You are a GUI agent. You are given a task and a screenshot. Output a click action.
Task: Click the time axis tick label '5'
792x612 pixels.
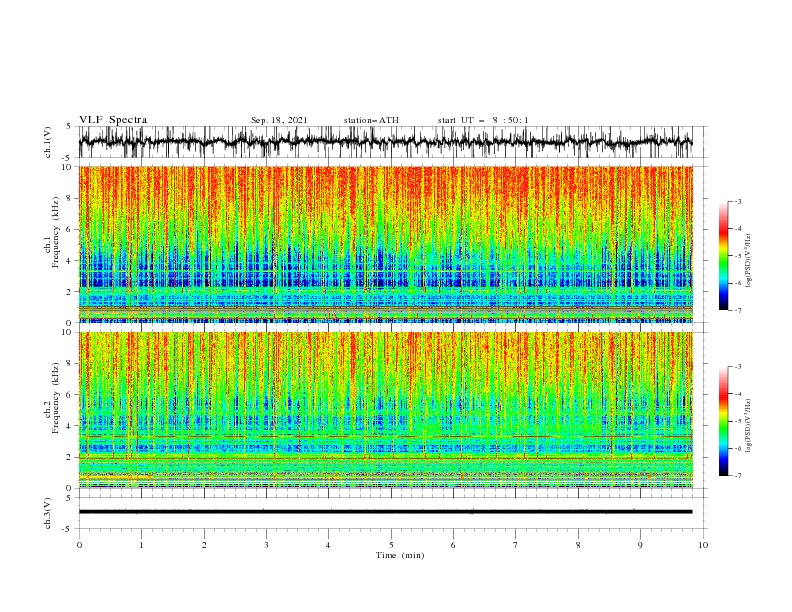391,545
